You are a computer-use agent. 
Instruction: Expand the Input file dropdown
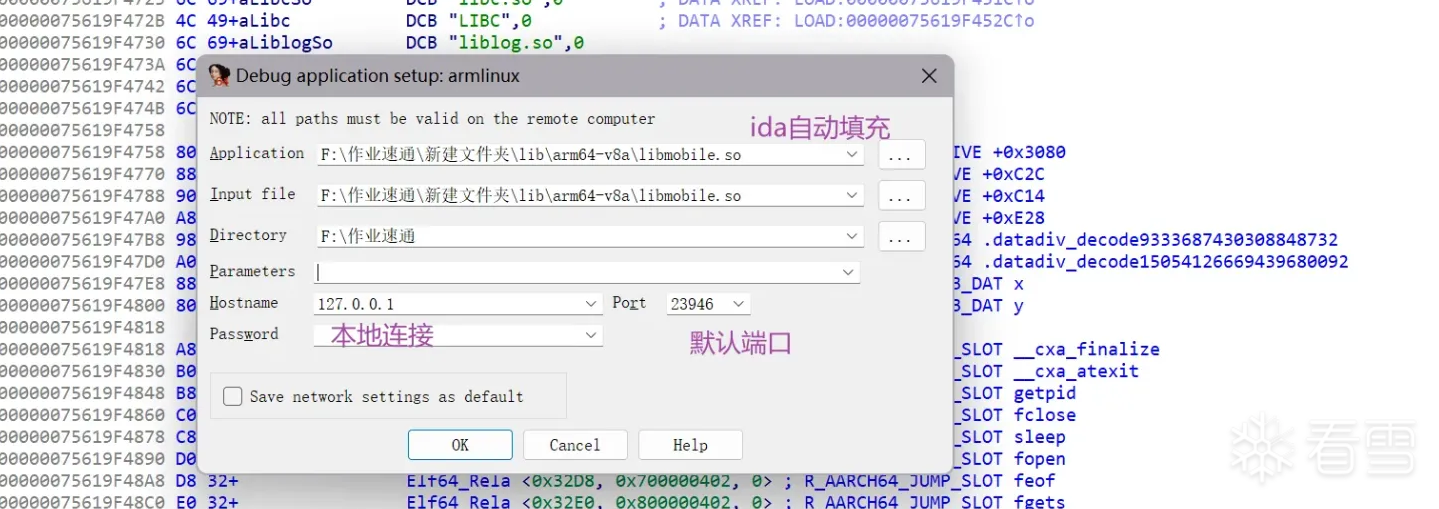pos(852,196)
